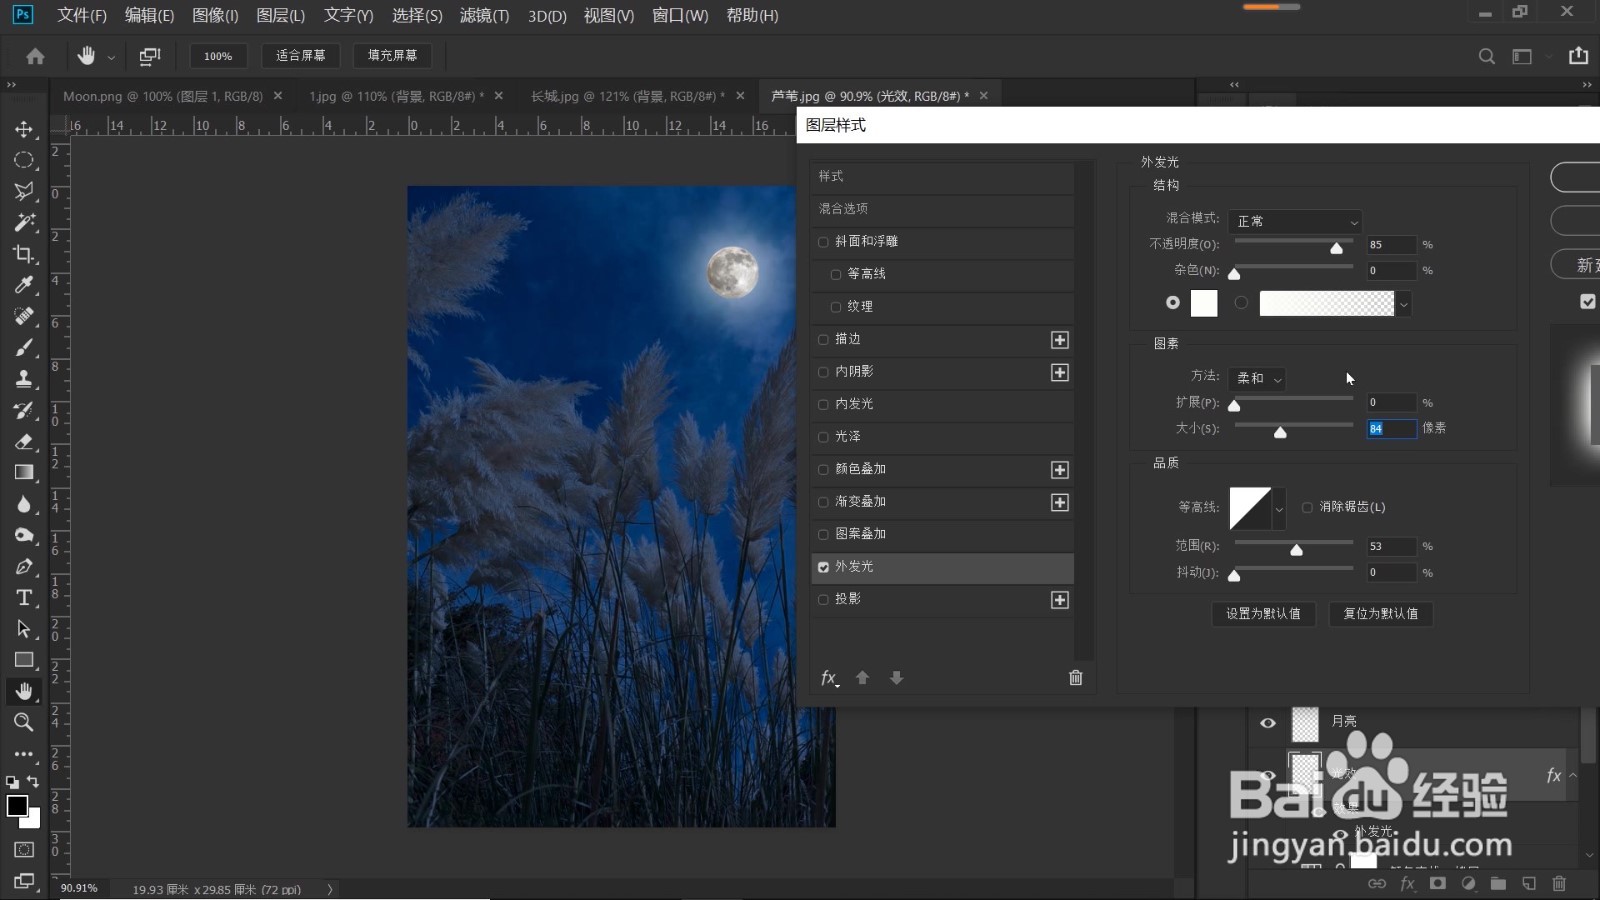This screenshot has width=1600, height=900.
Task: Switch to the Moon.png document tab
Action: [x=163, y=96]
